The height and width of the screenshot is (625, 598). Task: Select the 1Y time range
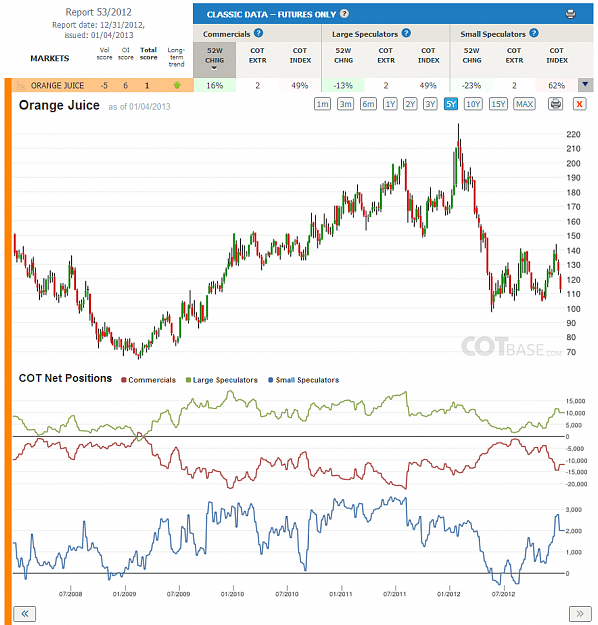point(390,104)
